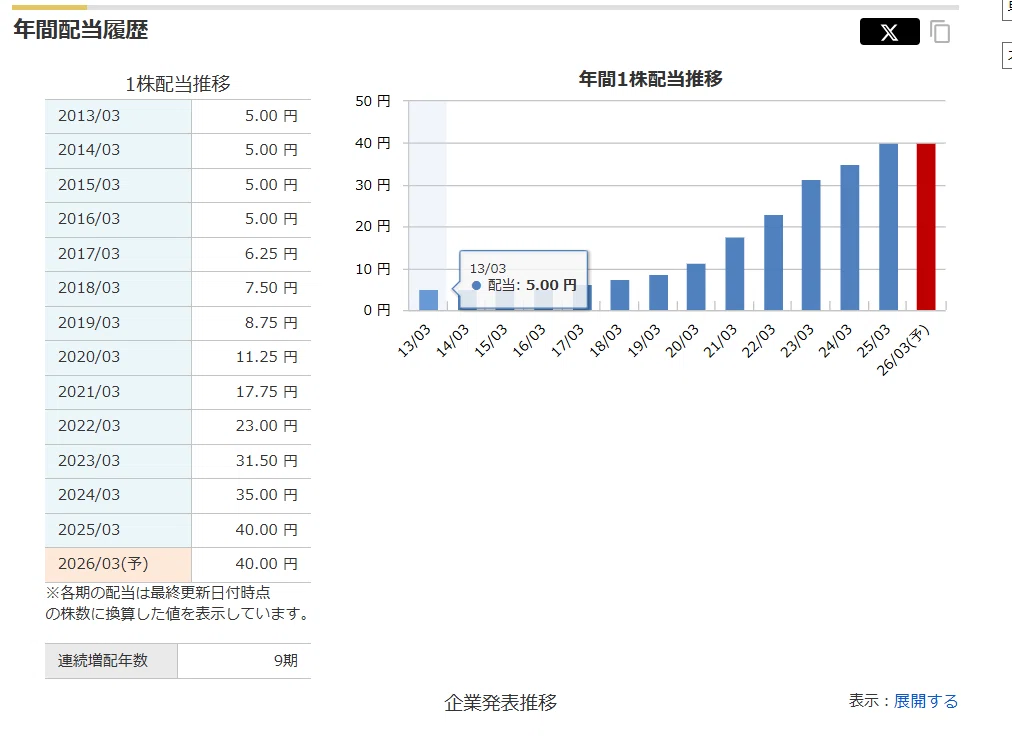The image size is (1012, 743).
Task: Click the 30 円 y-axis label
Action: [373, 185]
